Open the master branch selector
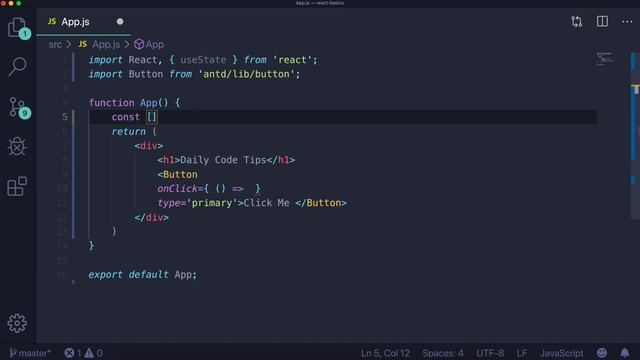The width and height of the screenshot is (640, 360). pos(30,353)
